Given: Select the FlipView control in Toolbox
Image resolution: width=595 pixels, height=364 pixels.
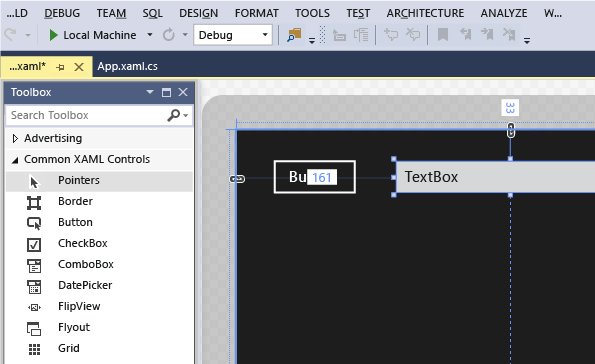Looking at the screenshot, I should (99, 307).
